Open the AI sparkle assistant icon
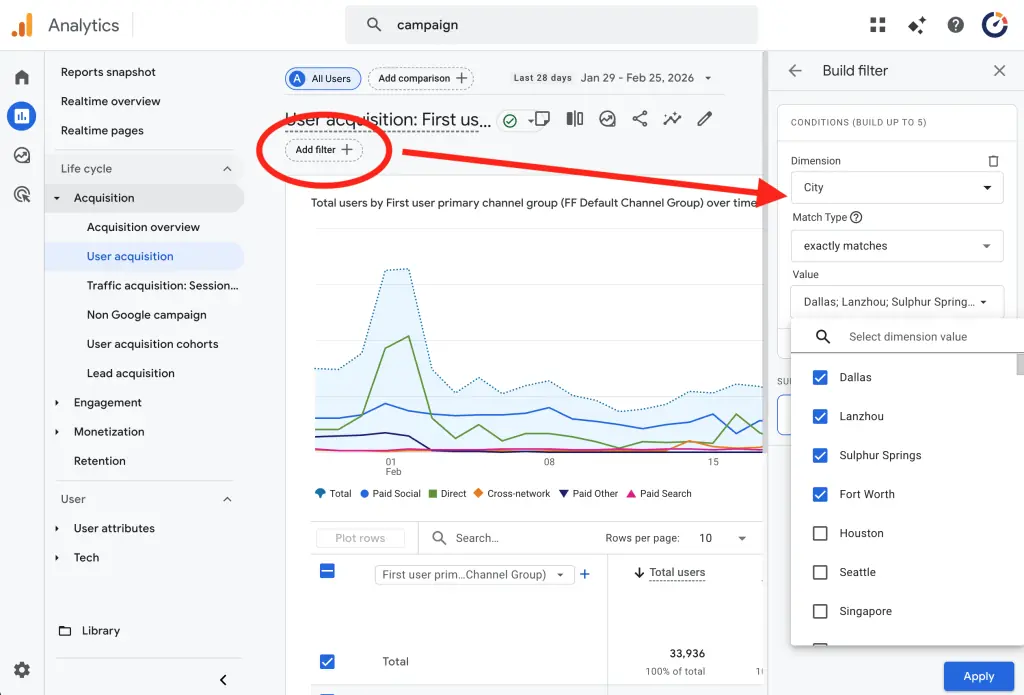 click(x=917, y=25)
